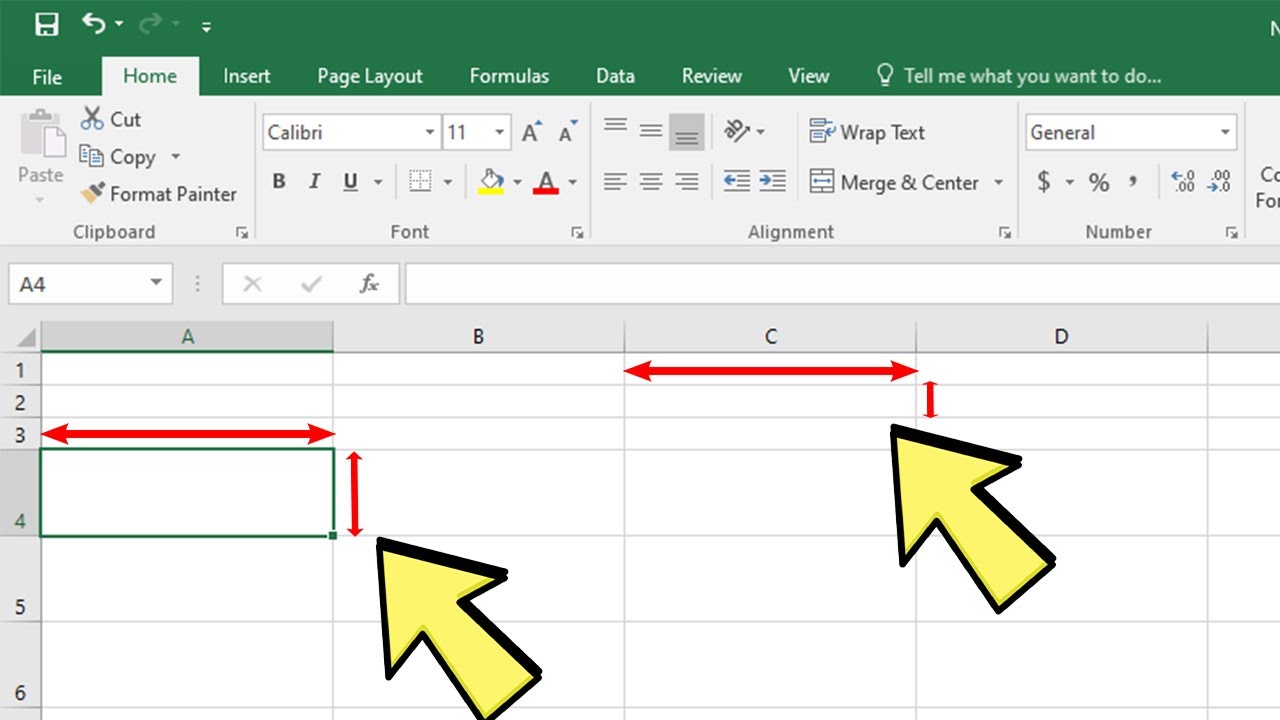Click the Tell me what you want to do box
The image size is (1280, 720).
click(1019, 76)
